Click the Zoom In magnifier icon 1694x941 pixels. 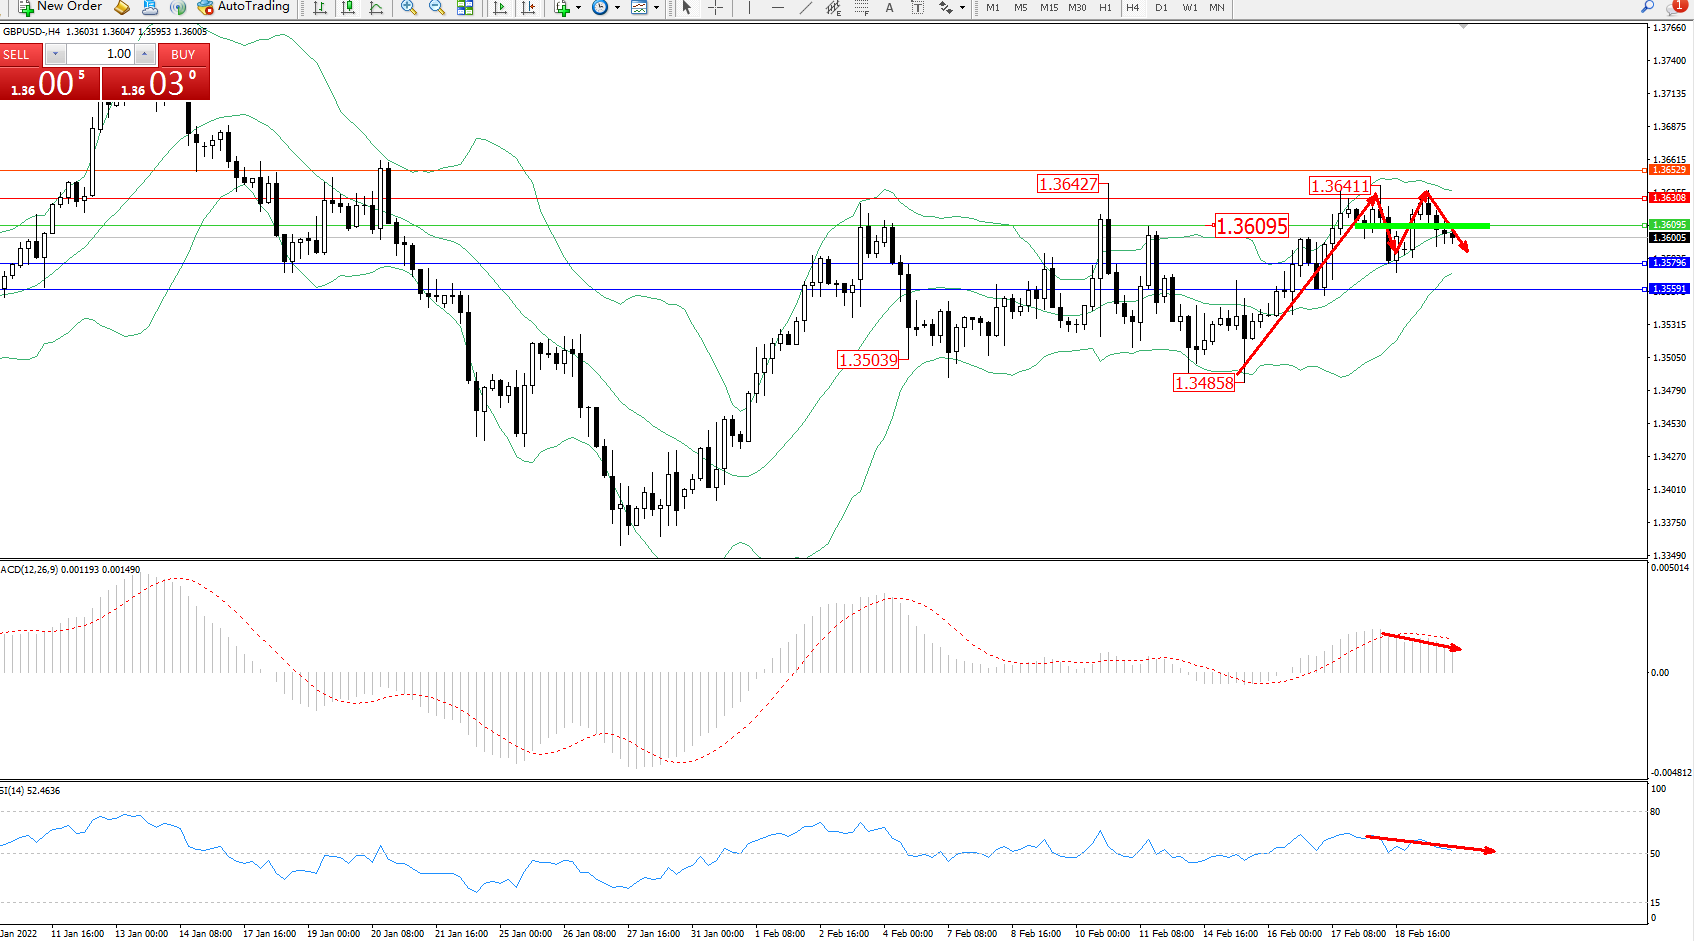point(408,8)
